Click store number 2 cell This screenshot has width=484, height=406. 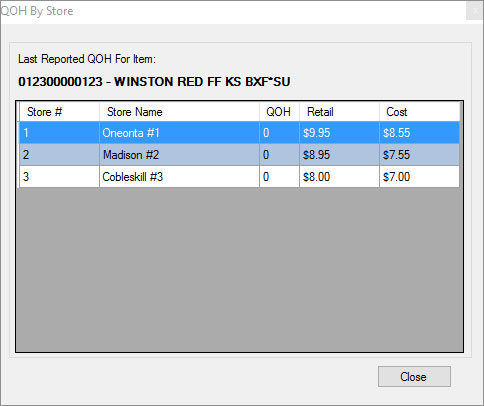59,155
